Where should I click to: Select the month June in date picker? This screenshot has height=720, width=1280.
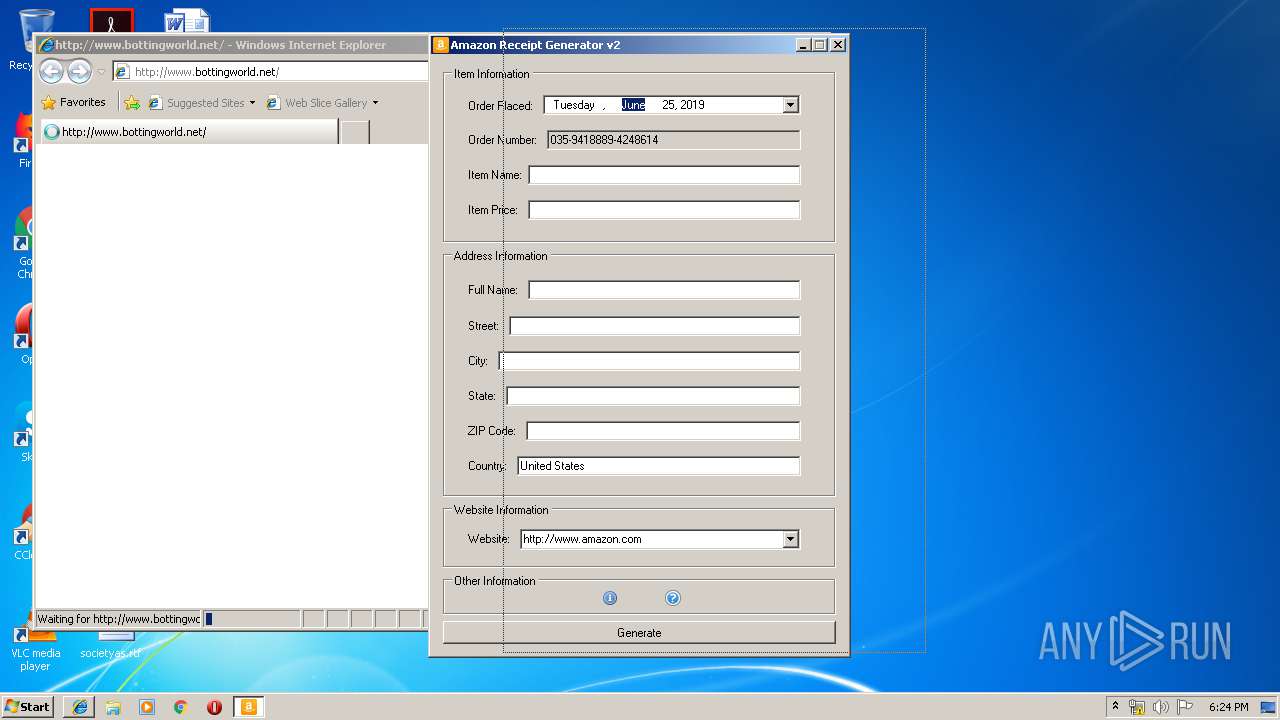click(633, 105)
